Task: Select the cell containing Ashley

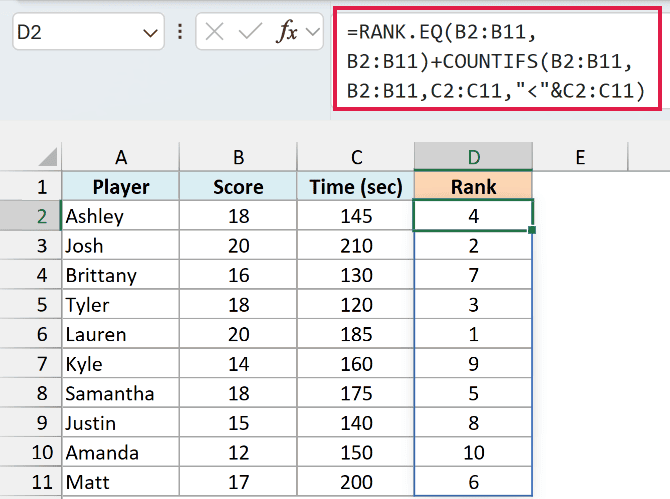Action: 120,216
